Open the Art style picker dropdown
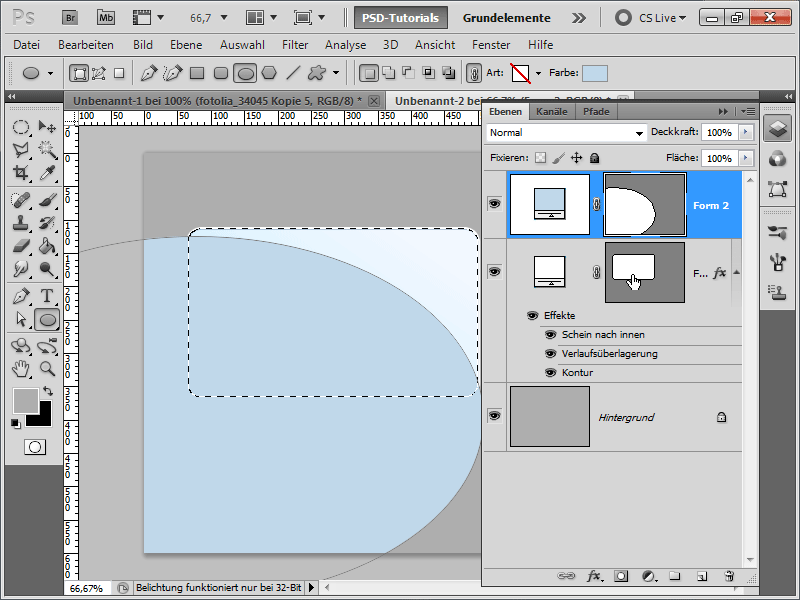Image resolution: width=800 pixels, height=600 pixels. 538,73
